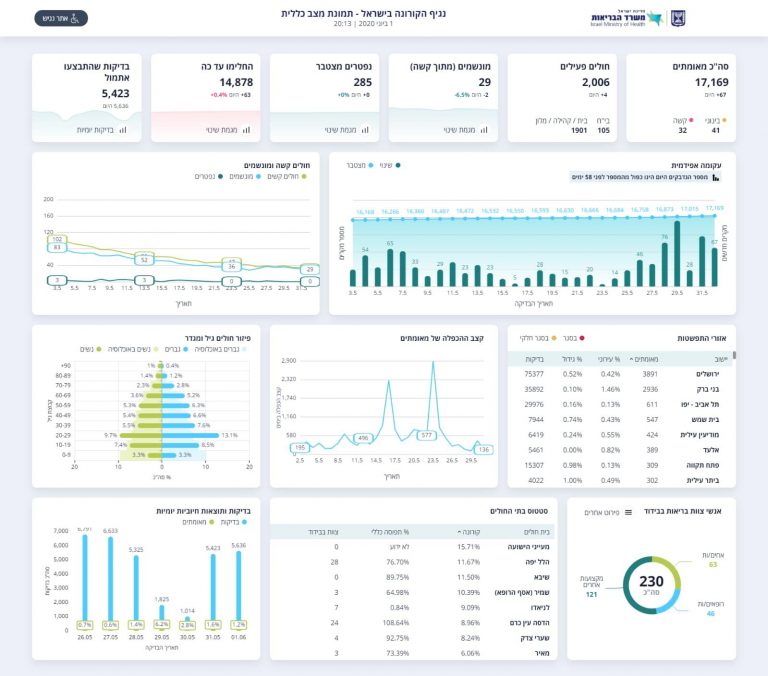Screen dimensions: 768x676
Task: Click the chart icon in epidemic curve note
Action: click(x=716, y=178)
